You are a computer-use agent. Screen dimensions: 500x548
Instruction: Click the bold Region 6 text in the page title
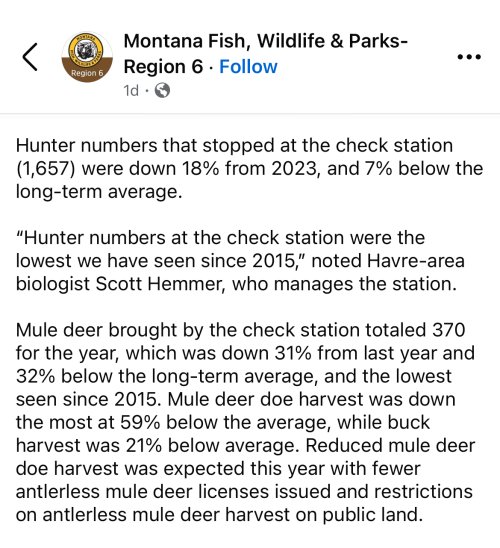point(163,66)
